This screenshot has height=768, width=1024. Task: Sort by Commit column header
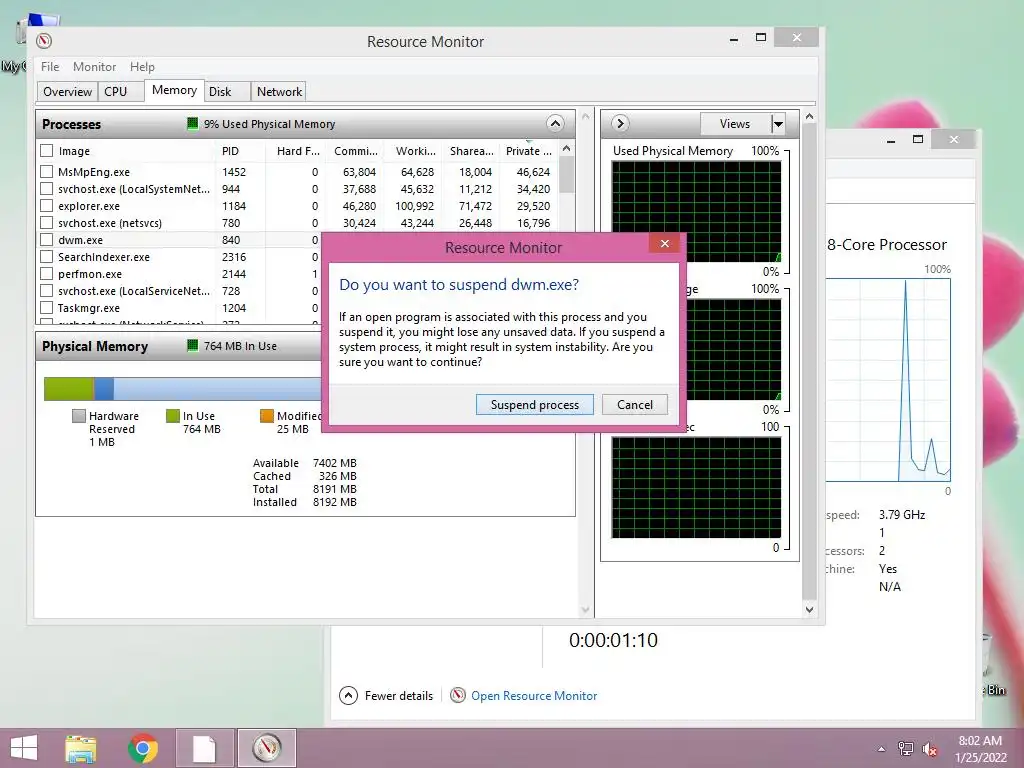[355, 151]
